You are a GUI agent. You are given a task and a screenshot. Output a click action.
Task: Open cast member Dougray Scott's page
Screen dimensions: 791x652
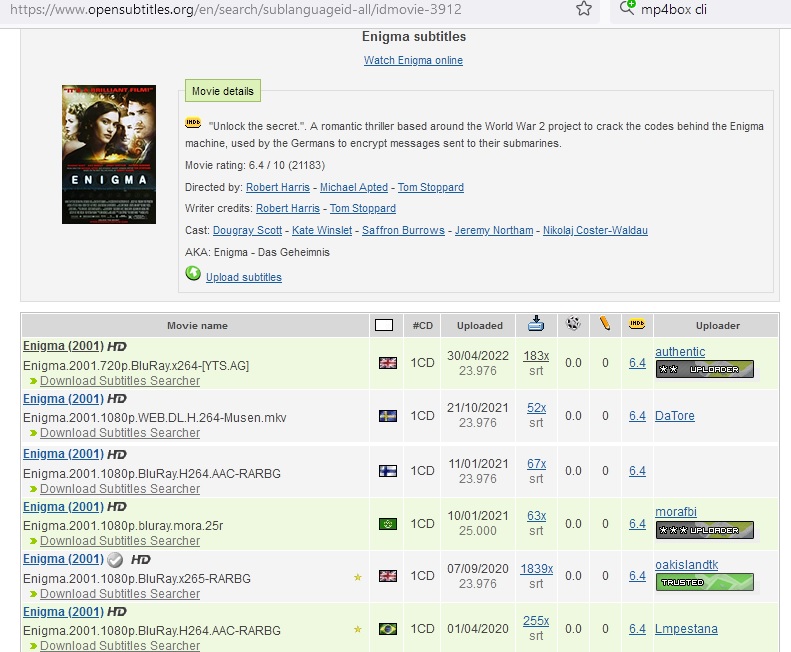[x=247, y=230]
